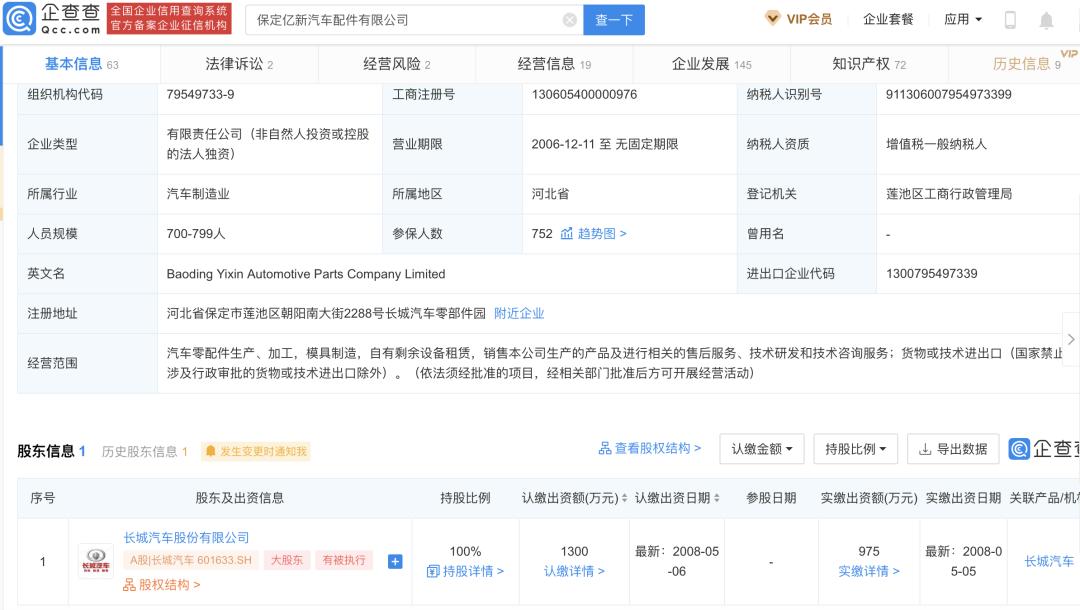Click the VIP会员 diamond icon
The height and width of the screenshot is (610, 1080).
[773, 19]
